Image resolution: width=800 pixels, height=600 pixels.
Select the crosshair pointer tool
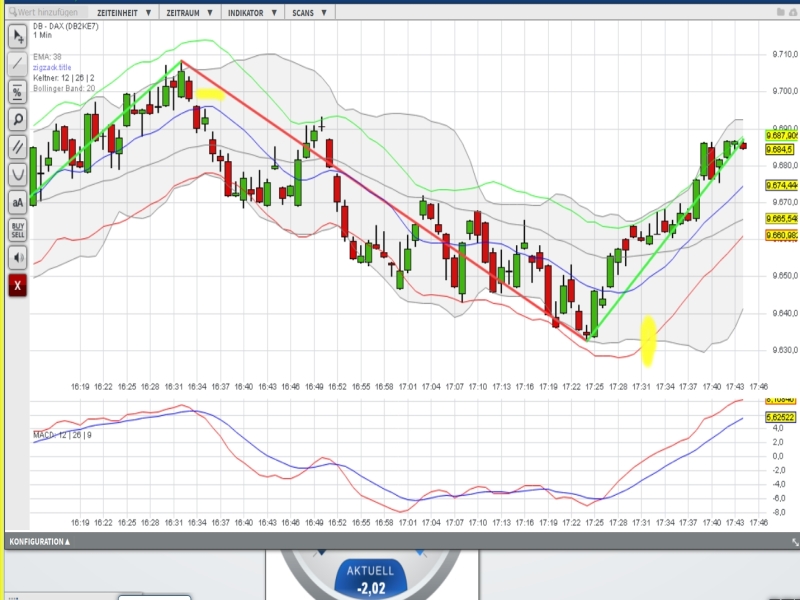[x=15, y=37]
